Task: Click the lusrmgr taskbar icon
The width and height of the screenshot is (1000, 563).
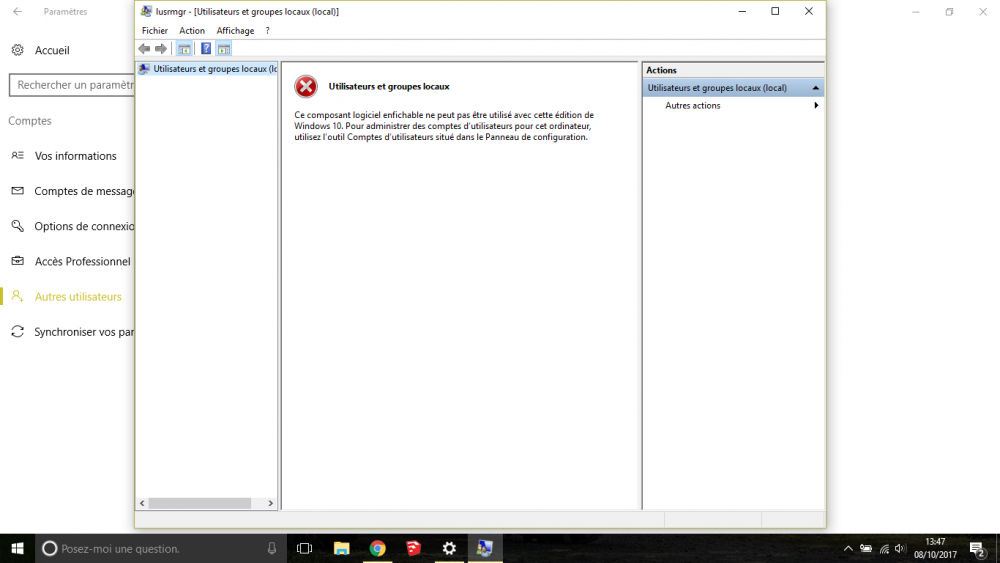Action: (x=485, y=548)
